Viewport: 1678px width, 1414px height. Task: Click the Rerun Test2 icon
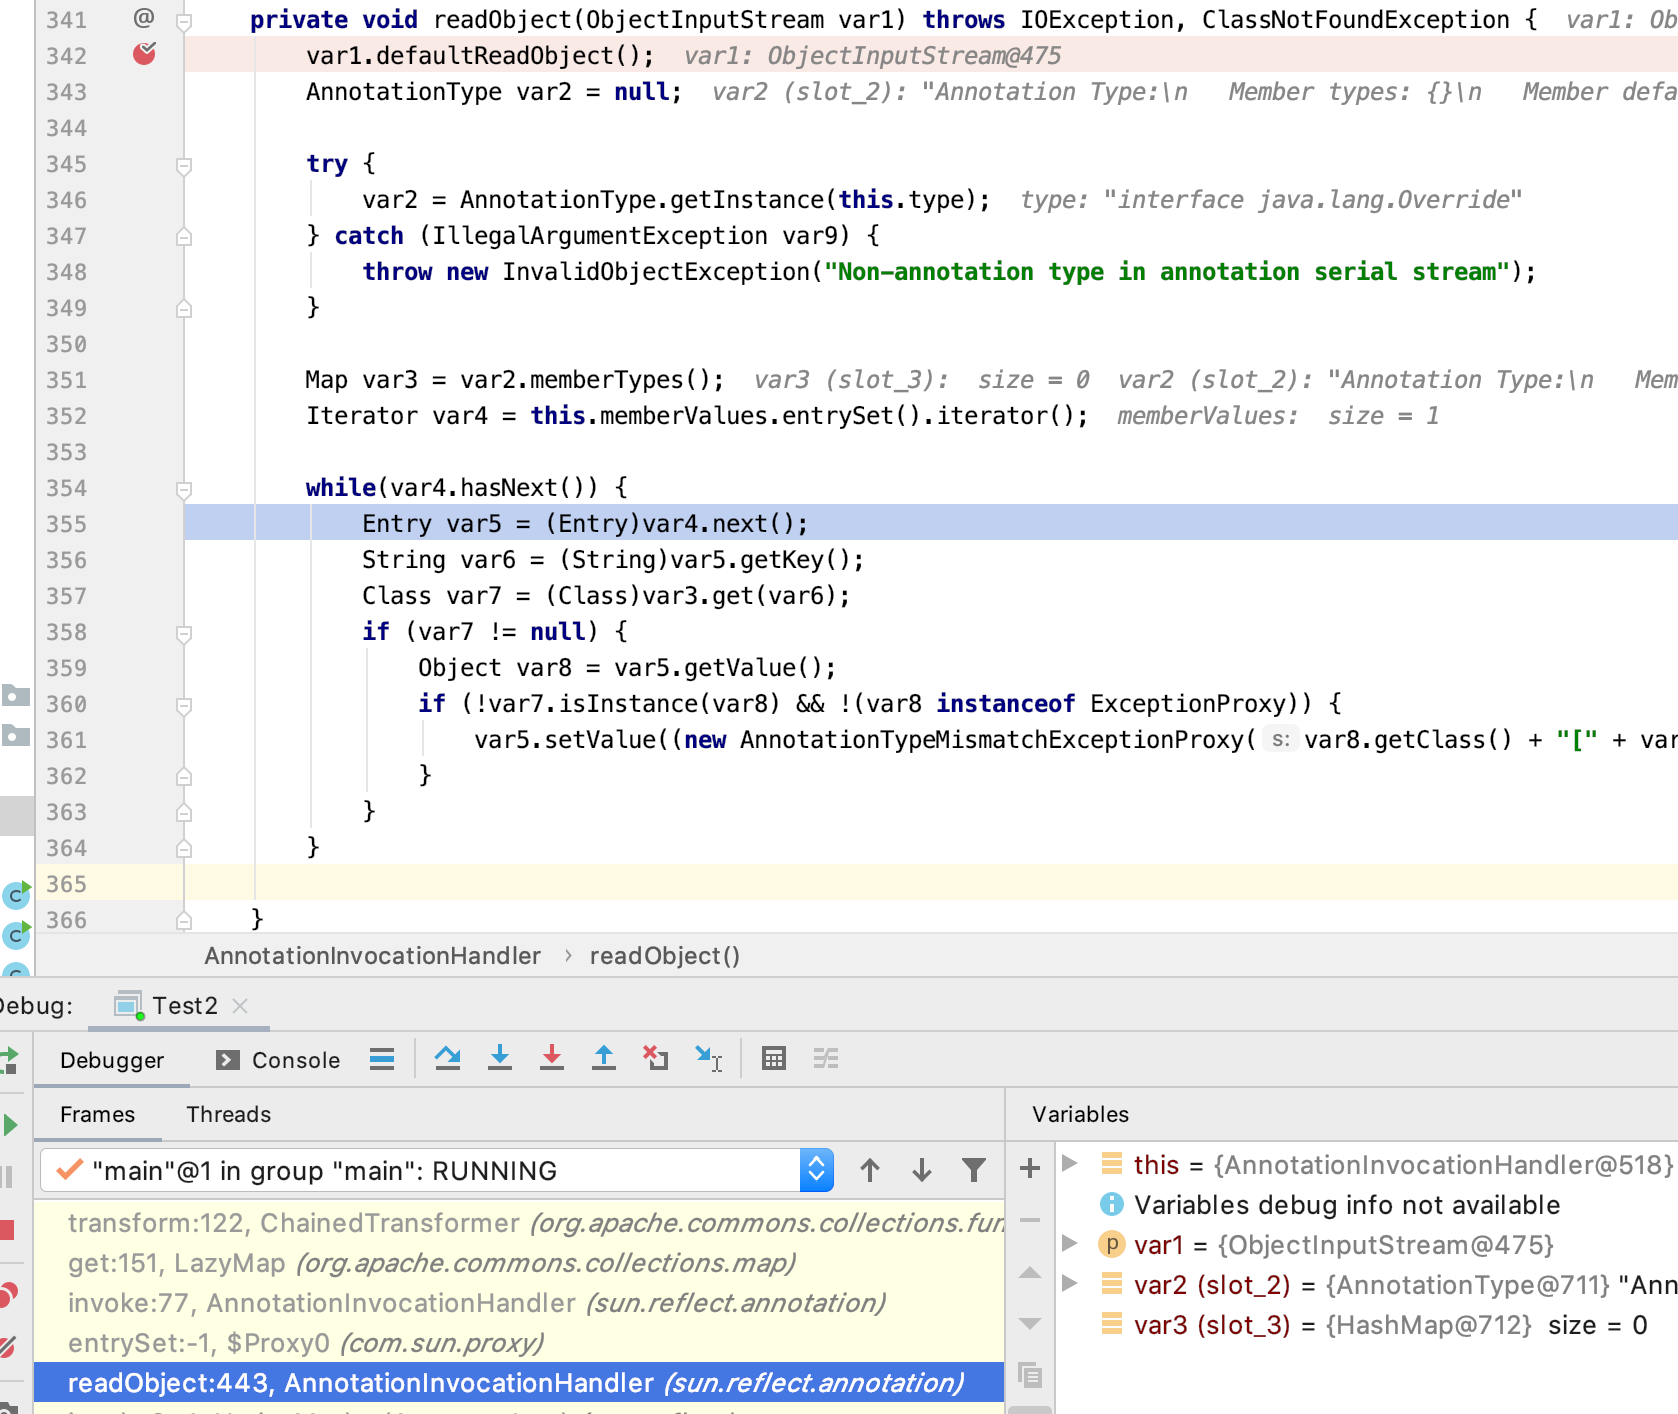point(9,1060)
